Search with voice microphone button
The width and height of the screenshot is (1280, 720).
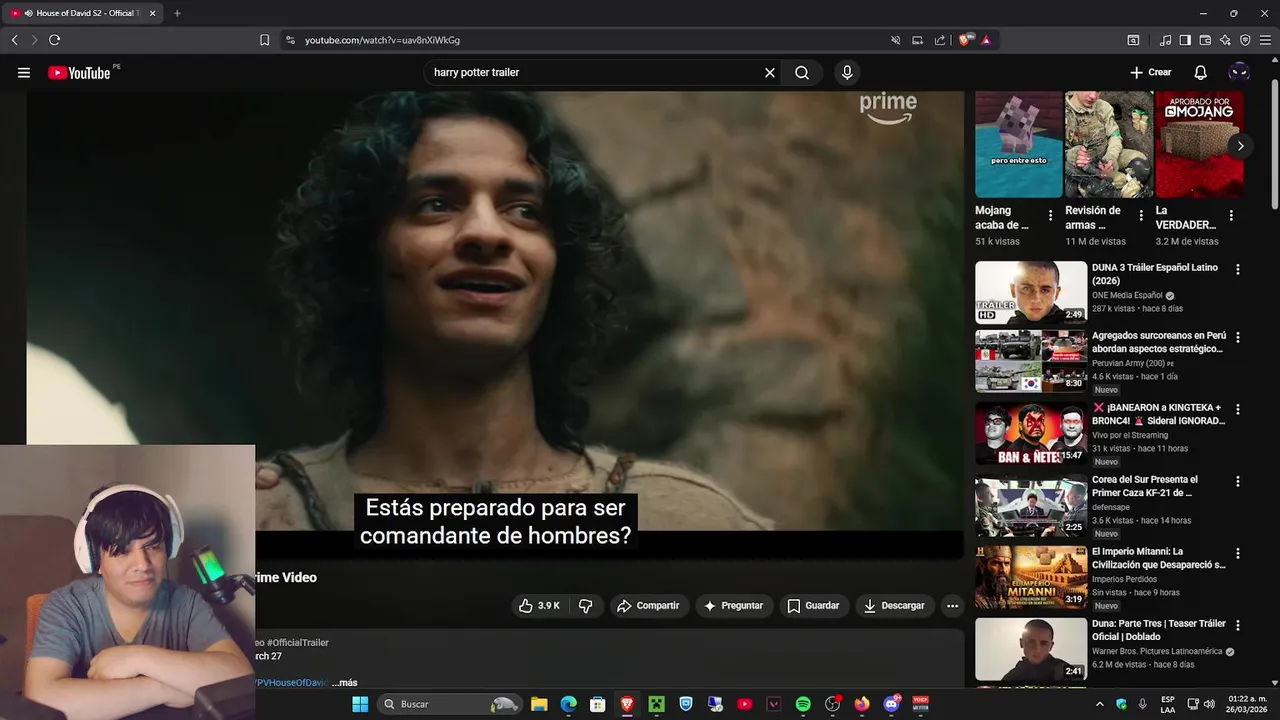point(847,72)
